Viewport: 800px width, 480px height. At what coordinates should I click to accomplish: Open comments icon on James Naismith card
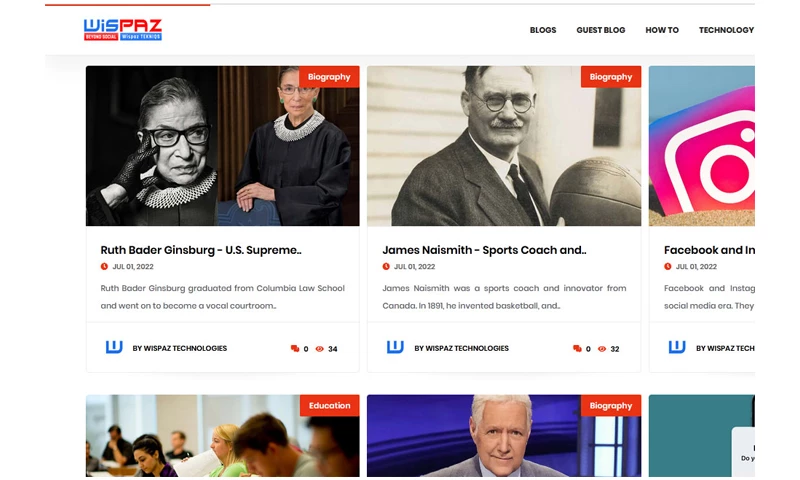tap(577, 349)
